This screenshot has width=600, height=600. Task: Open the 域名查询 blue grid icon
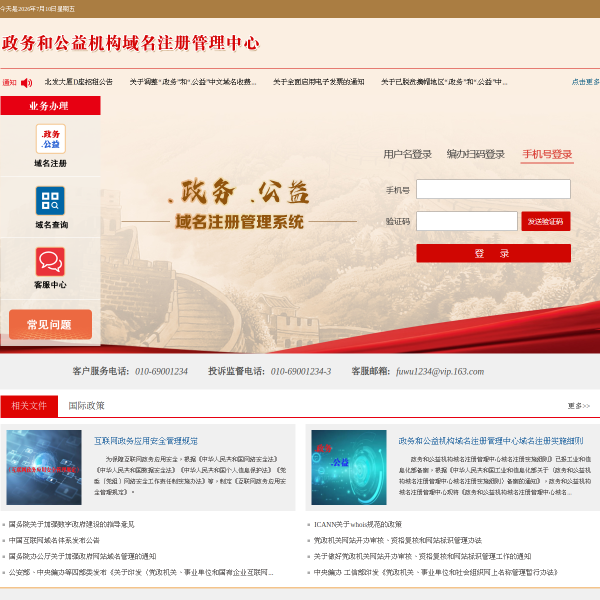[50, 201]
